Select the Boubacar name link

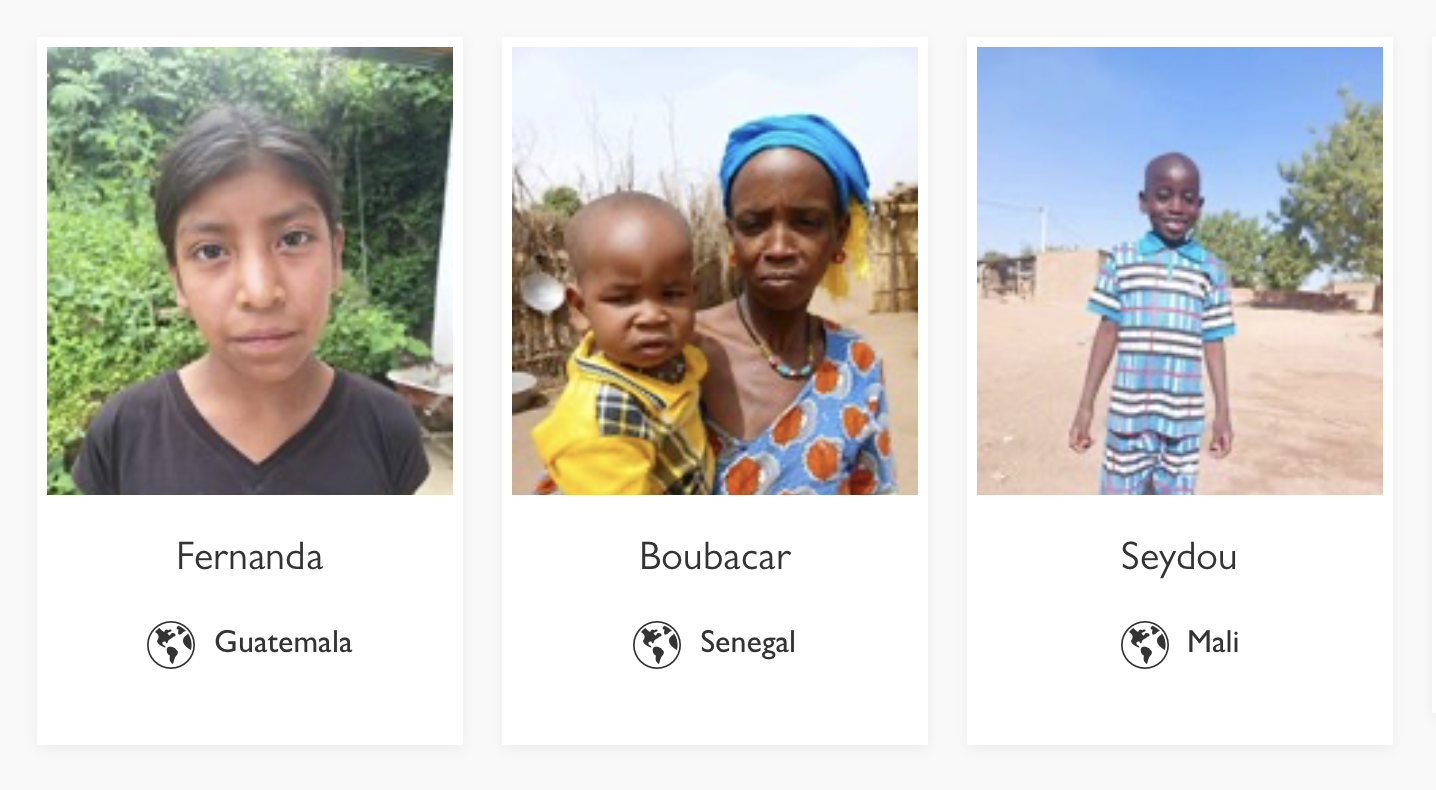pyautogui.click(x=715, y=557)
